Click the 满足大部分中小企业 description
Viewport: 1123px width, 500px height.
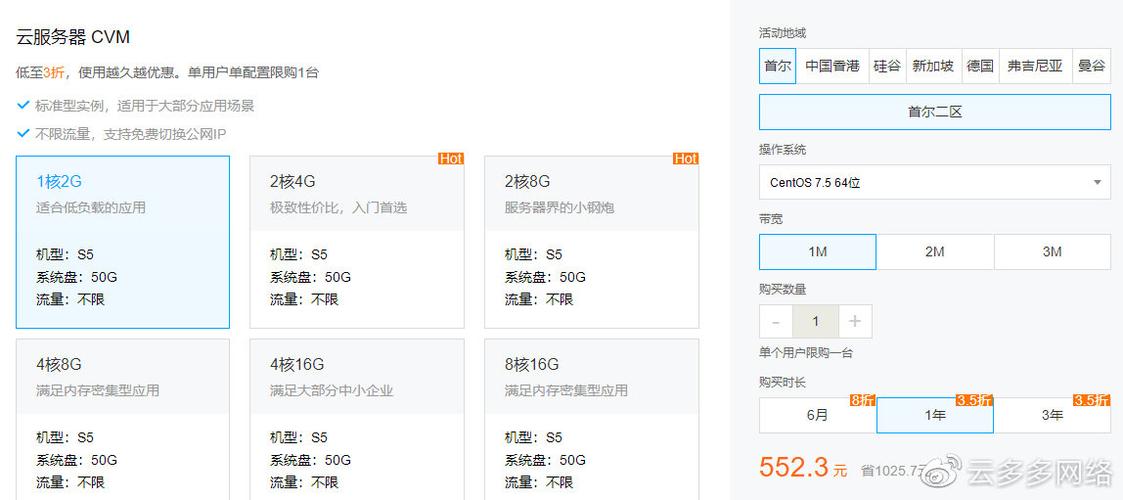pyautogui.click(x=332, y=390)
